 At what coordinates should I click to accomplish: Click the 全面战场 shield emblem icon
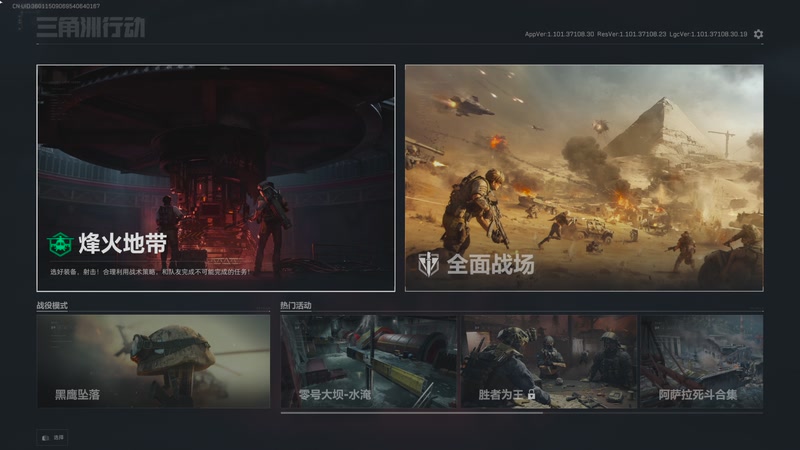click(429, 264)
